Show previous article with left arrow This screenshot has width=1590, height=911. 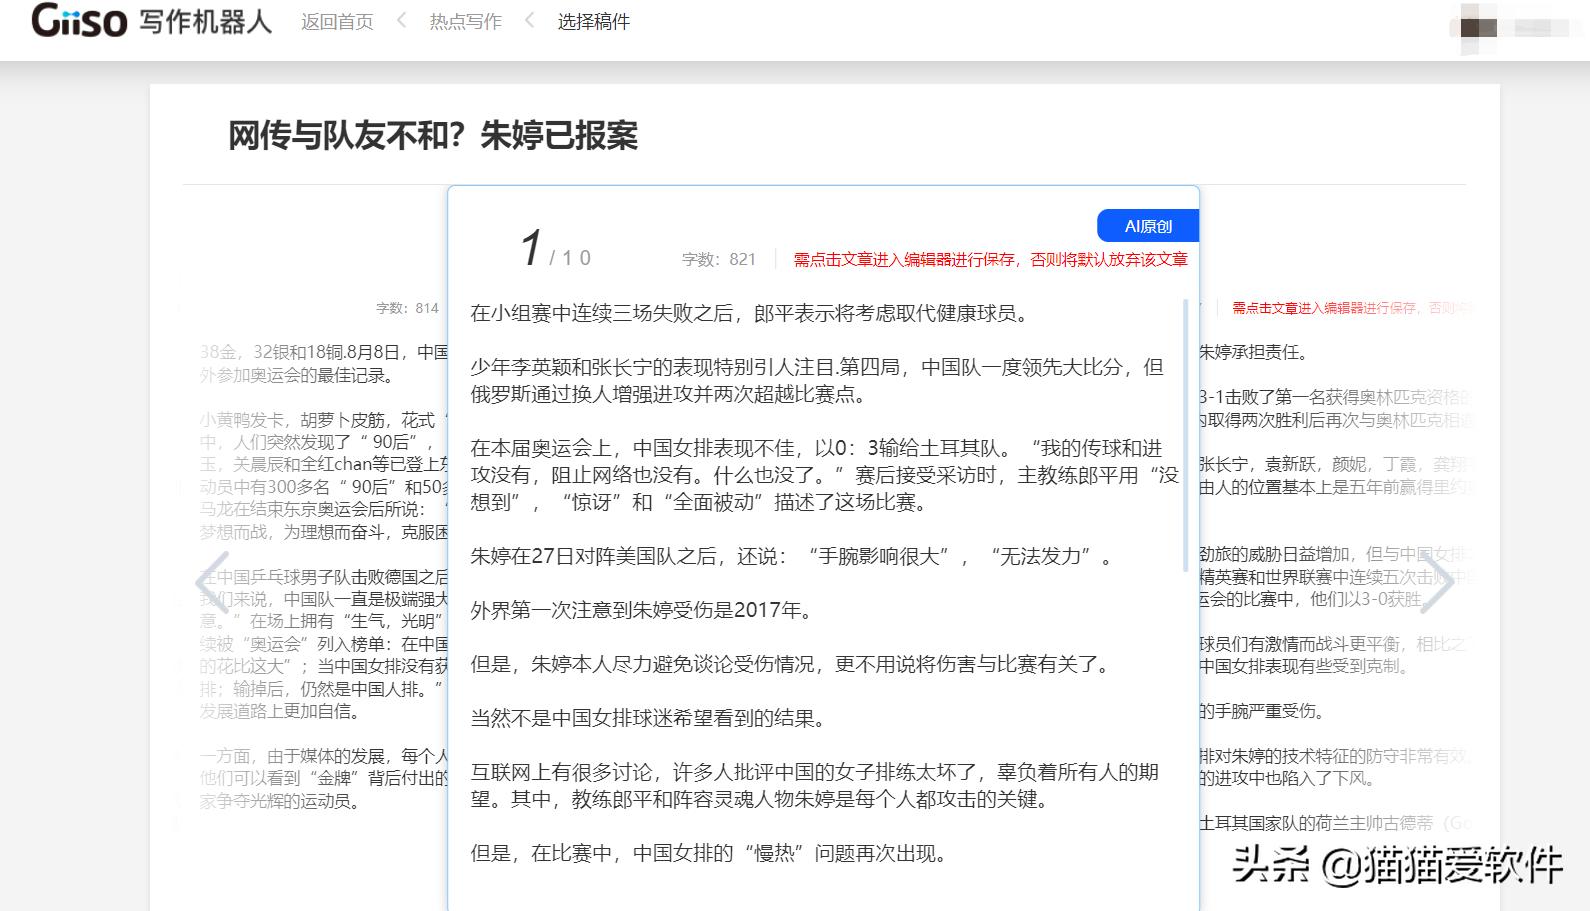(x=213, y=581)
